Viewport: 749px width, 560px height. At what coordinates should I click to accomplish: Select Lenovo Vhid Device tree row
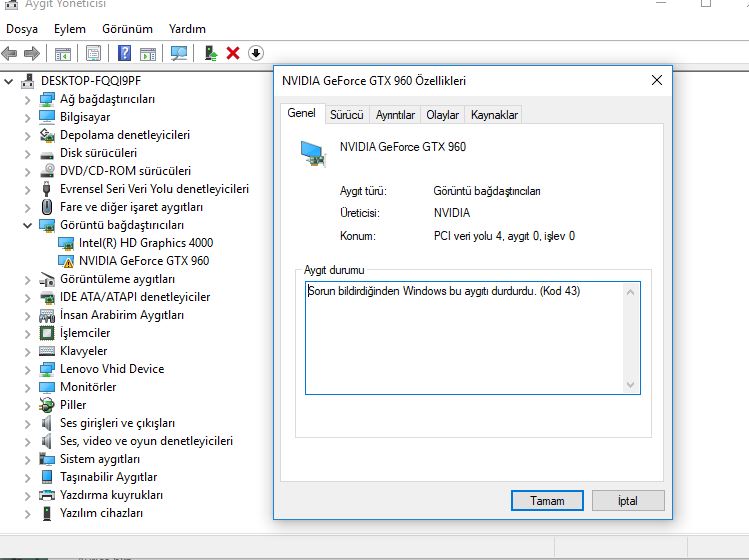112,369
